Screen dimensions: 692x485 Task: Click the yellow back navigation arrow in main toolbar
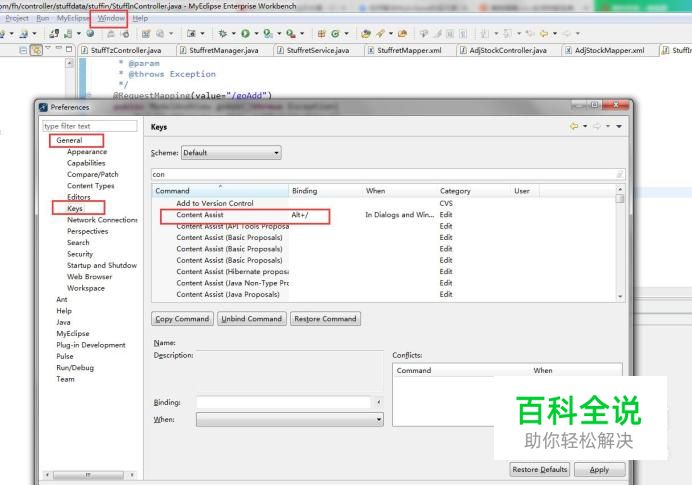[544, 34]
